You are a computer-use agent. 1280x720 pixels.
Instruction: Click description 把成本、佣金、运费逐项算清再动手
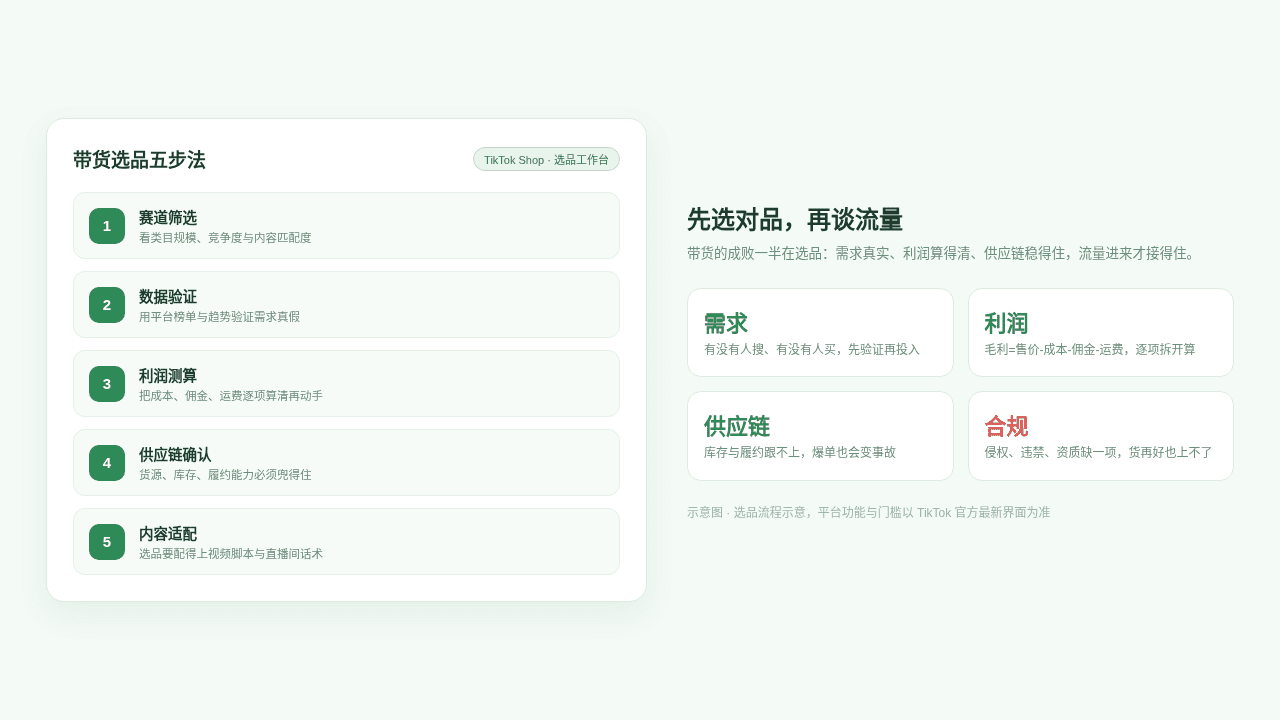pyautogui.click(x=231, y=396)
